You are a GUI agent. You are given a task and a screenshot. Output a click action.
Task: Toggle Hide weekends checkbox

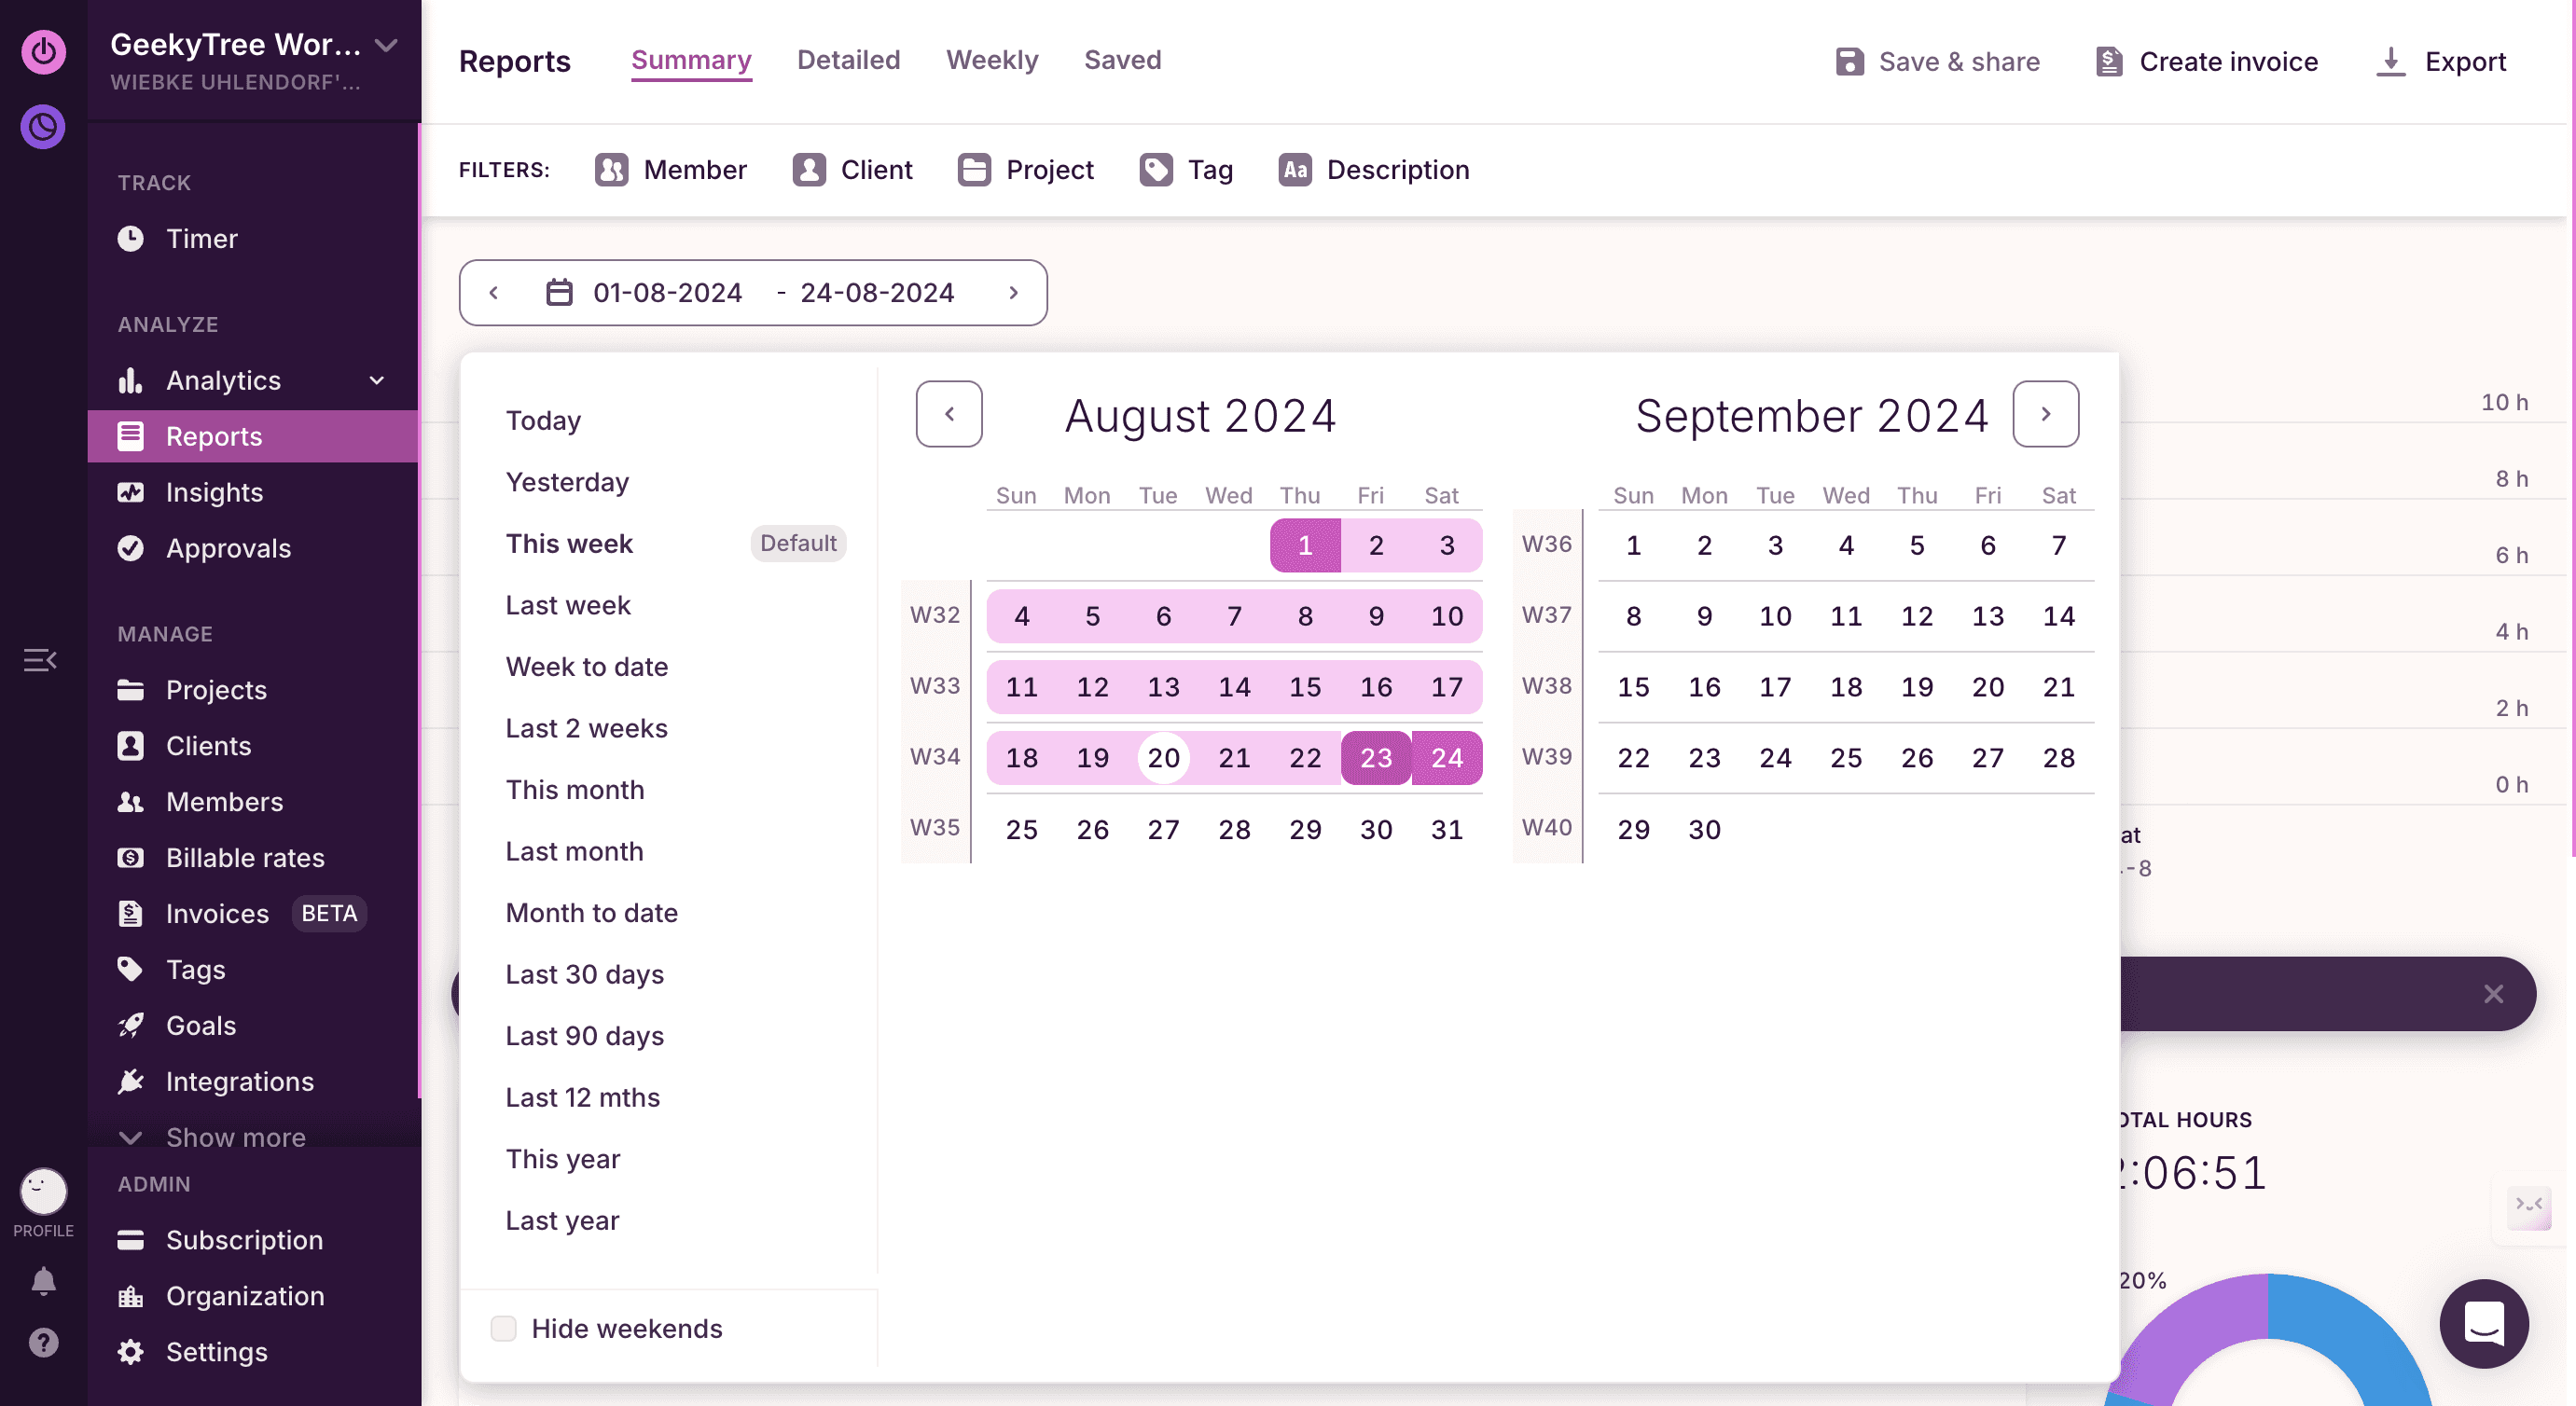(503, 1328)
